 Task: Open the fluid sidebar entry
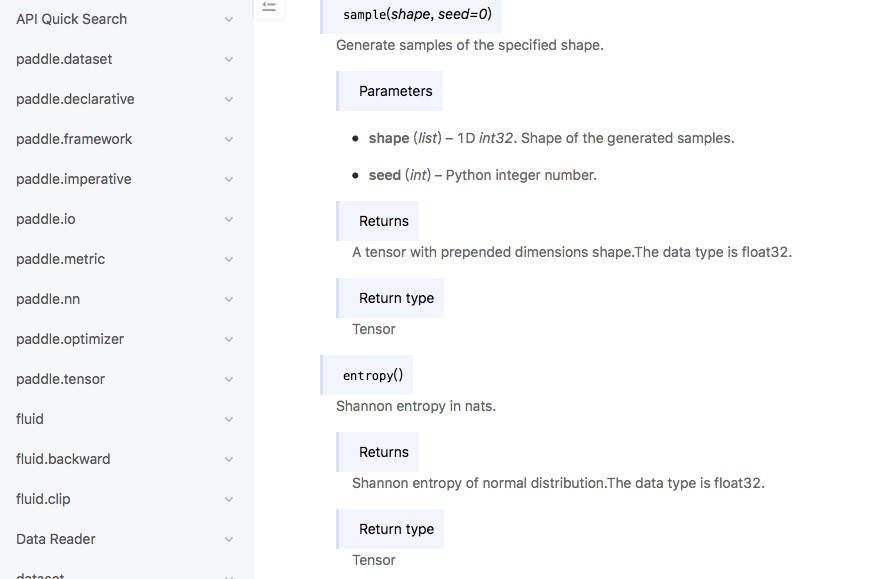tap(30, 419)
